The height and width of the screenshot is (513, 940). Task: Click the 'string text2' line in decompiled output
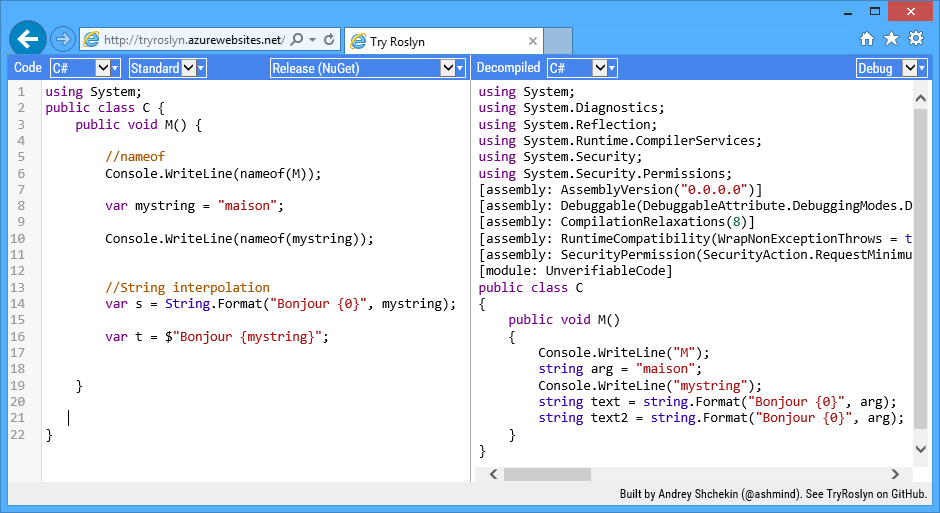click(x=721, y=418)
